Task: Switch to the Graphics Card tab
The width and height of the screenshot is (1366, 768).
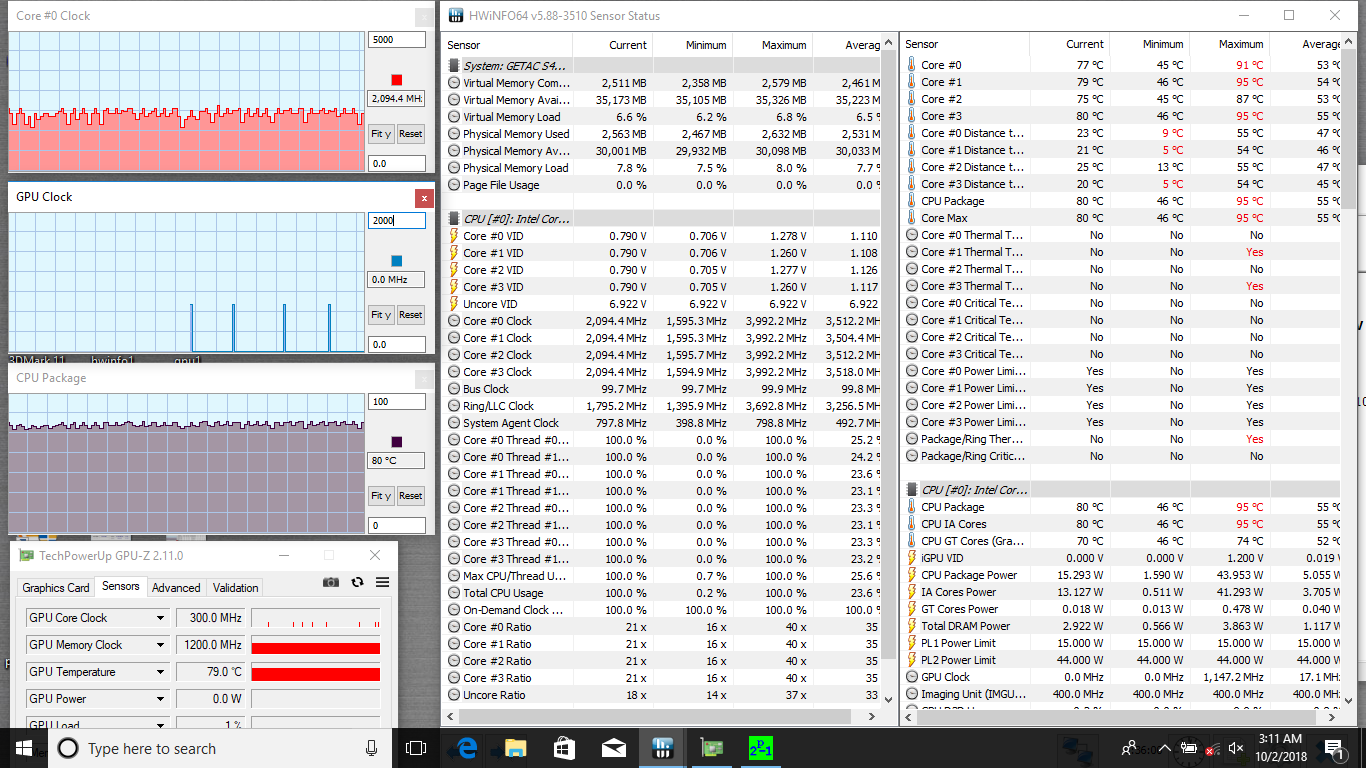Action: coord(56,588)
